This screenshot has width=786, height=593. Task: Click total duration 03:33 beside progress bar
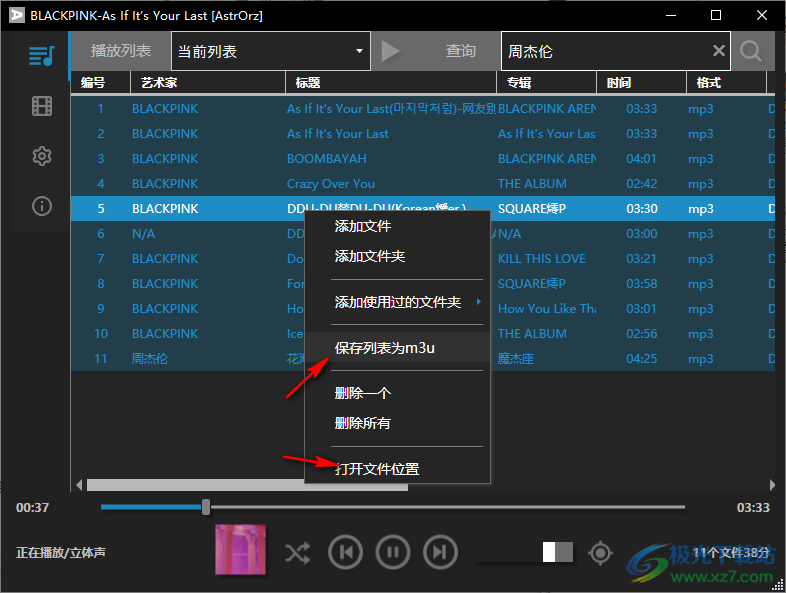(753, 507)
